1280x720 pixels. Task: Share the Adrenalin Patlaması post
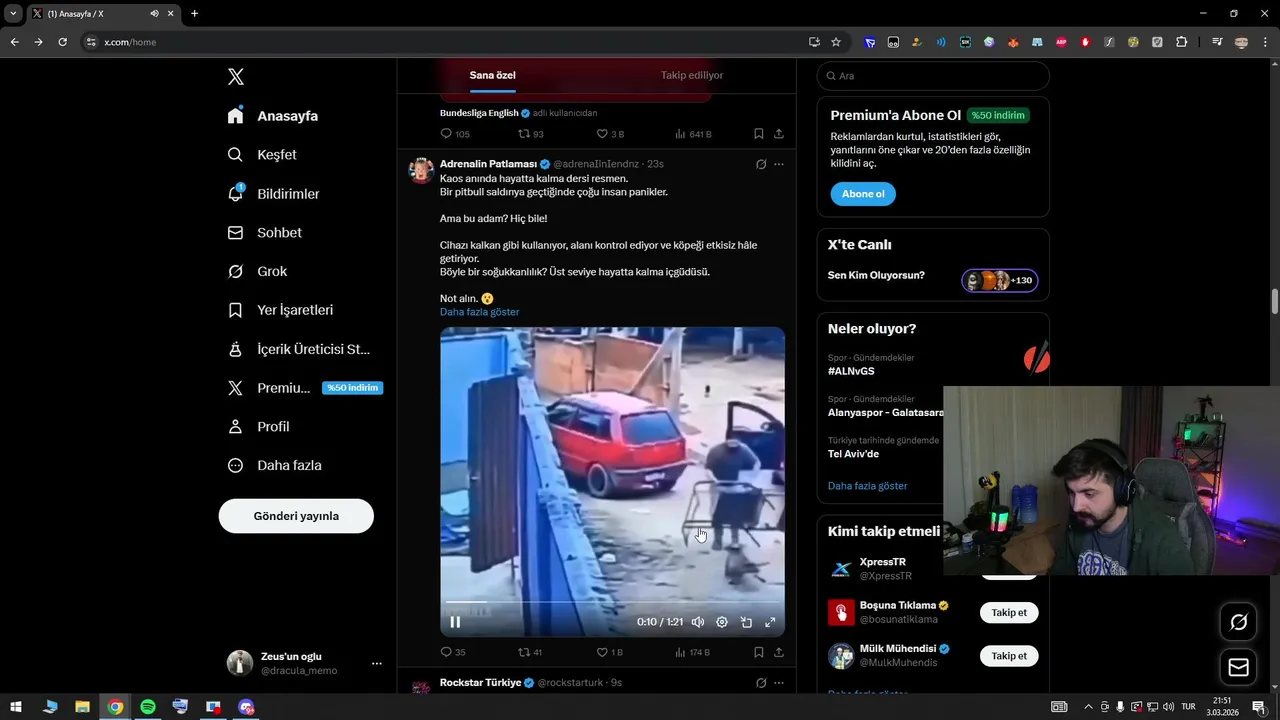point(779,652)
